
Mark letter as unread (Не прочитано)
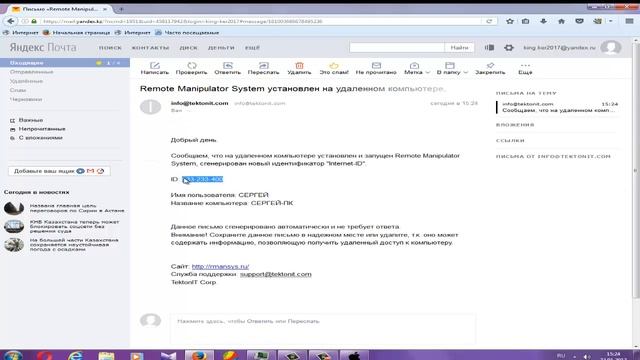[x=376, y=68]
